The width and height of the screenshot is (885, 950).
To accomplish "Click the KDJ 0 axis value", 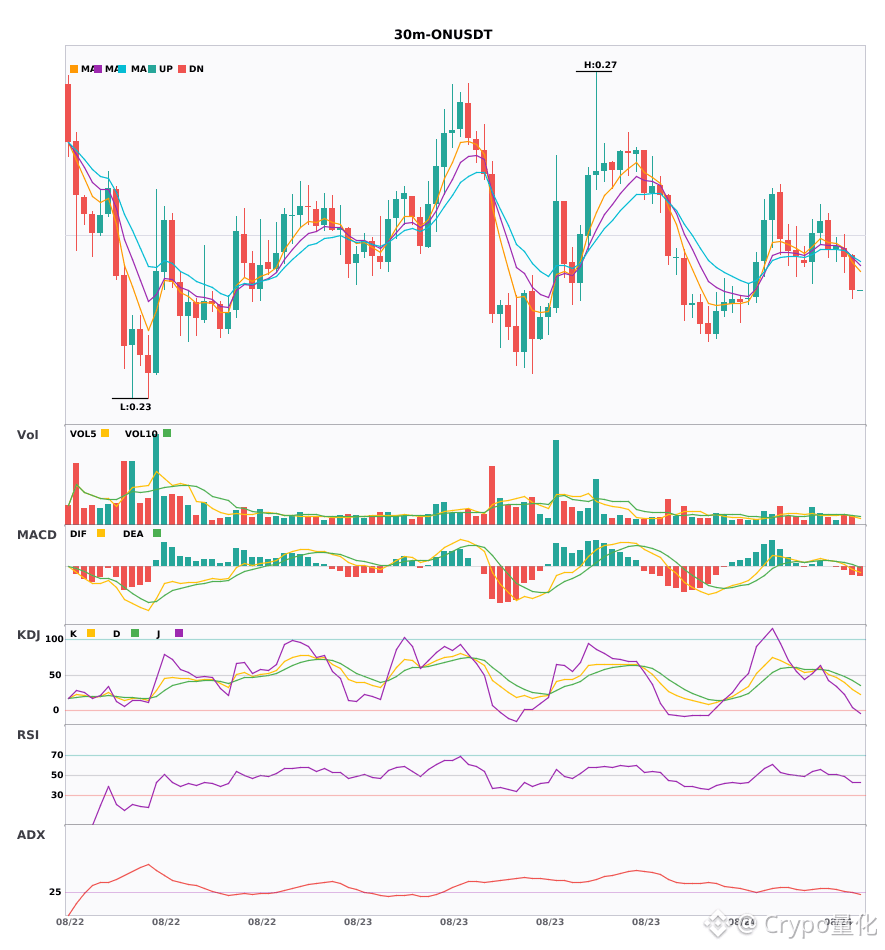I will pyautogui.click(x=56, y=710).
